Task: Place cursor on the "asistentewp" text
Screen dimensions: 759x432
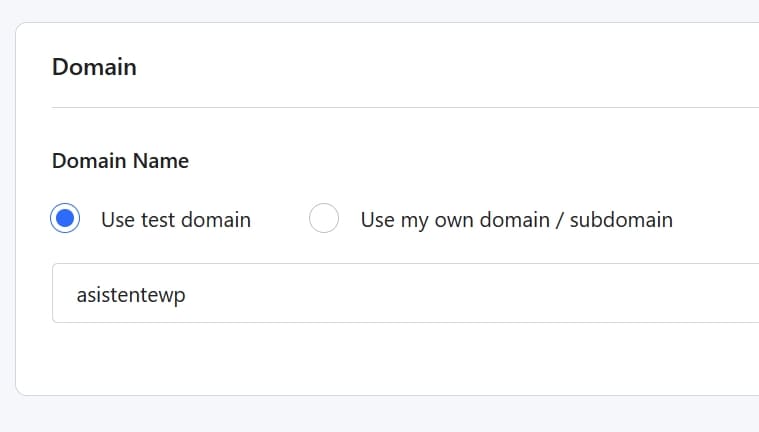Action: point(131,294)
